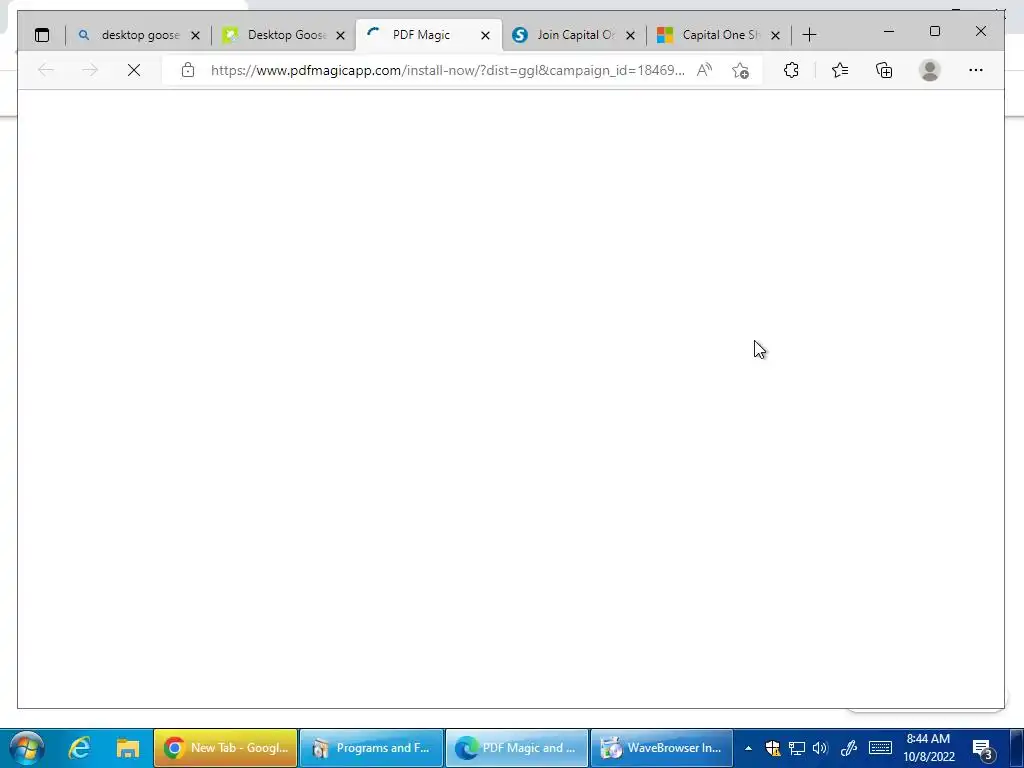Open File Explorer from taskbar
Viewport: 1024px width, 768px height.
127,748
